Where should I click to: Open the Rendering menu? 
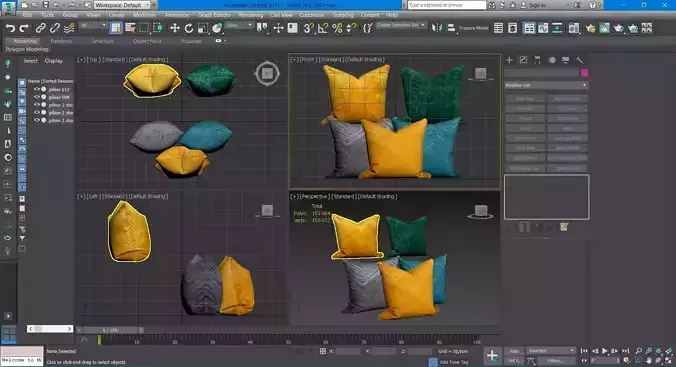pos(250,15)
